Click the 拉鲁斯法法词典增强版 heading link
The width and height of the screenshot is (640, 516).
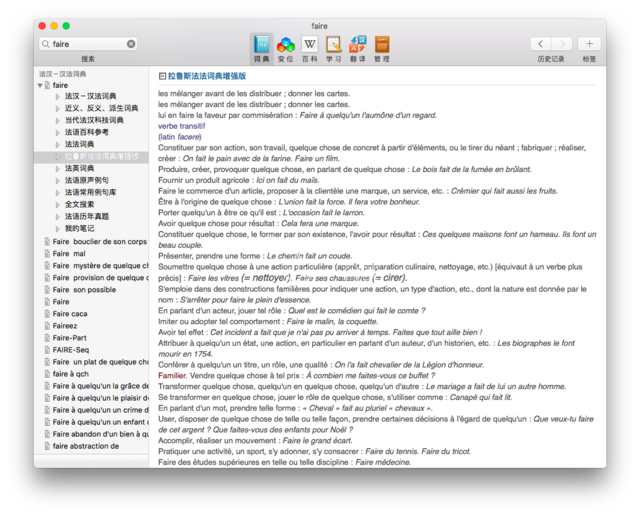click(207, 76)
